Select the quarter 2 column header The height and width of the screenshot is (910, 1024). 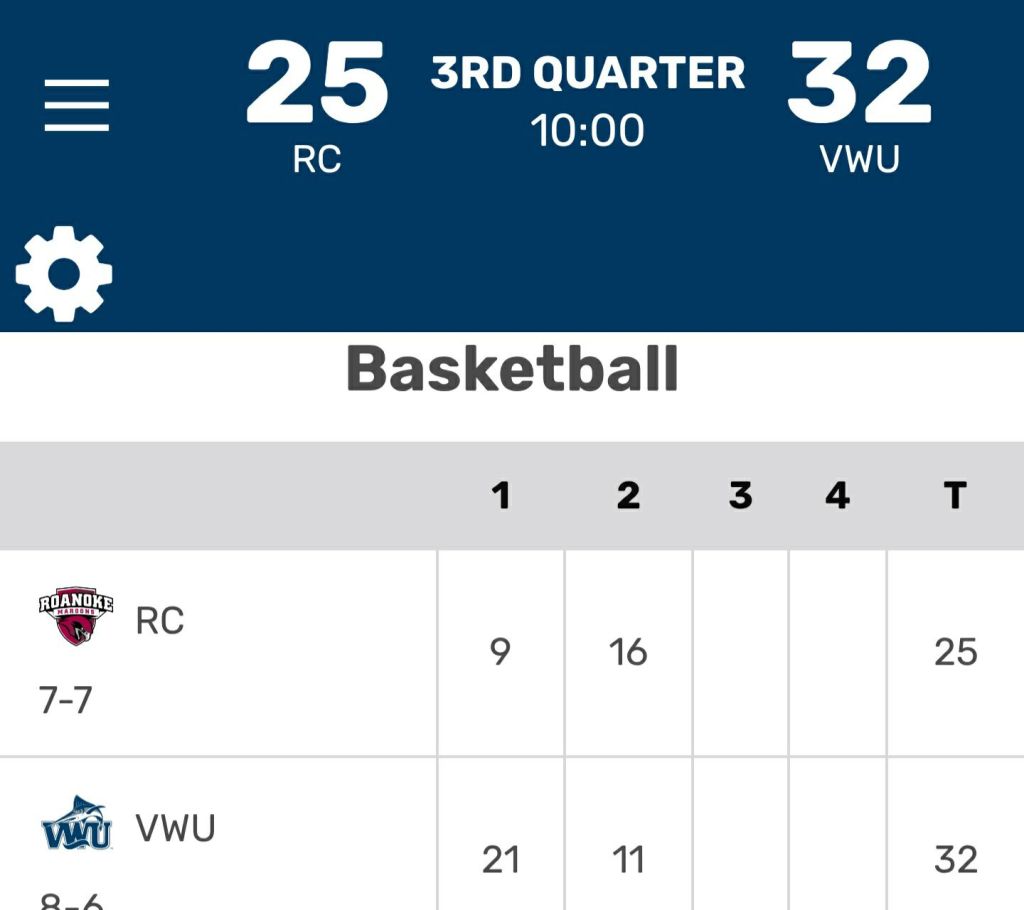coord(628,495)
